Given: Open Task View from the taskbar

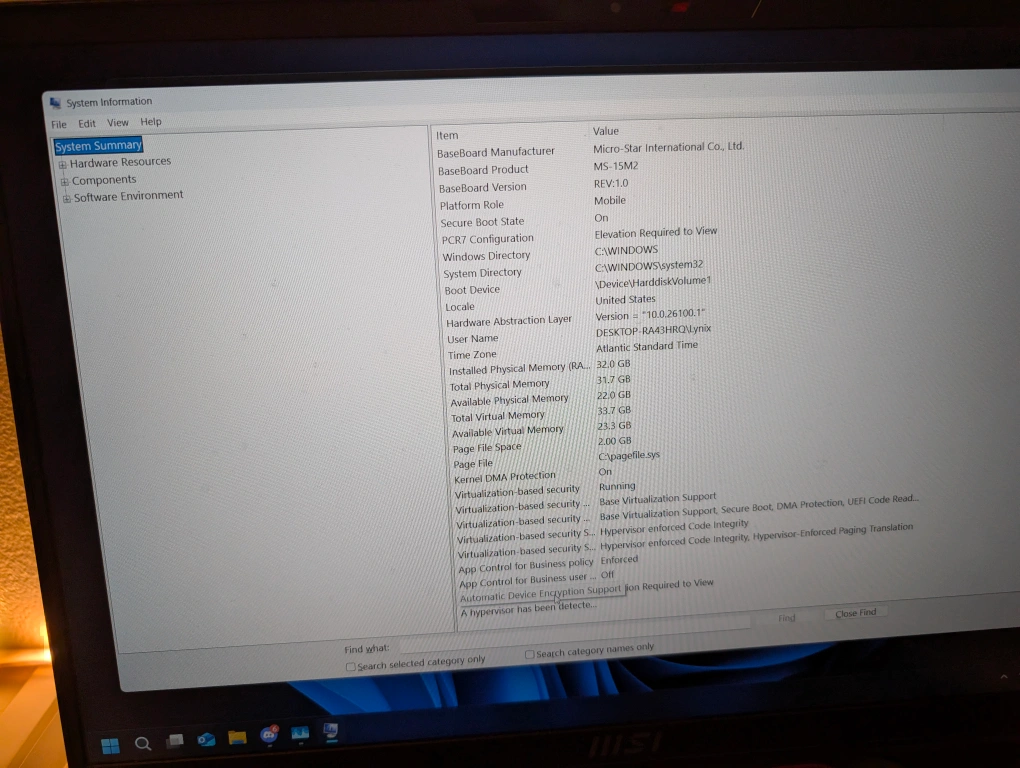Looking at the screenshot, I should (175, 741).
